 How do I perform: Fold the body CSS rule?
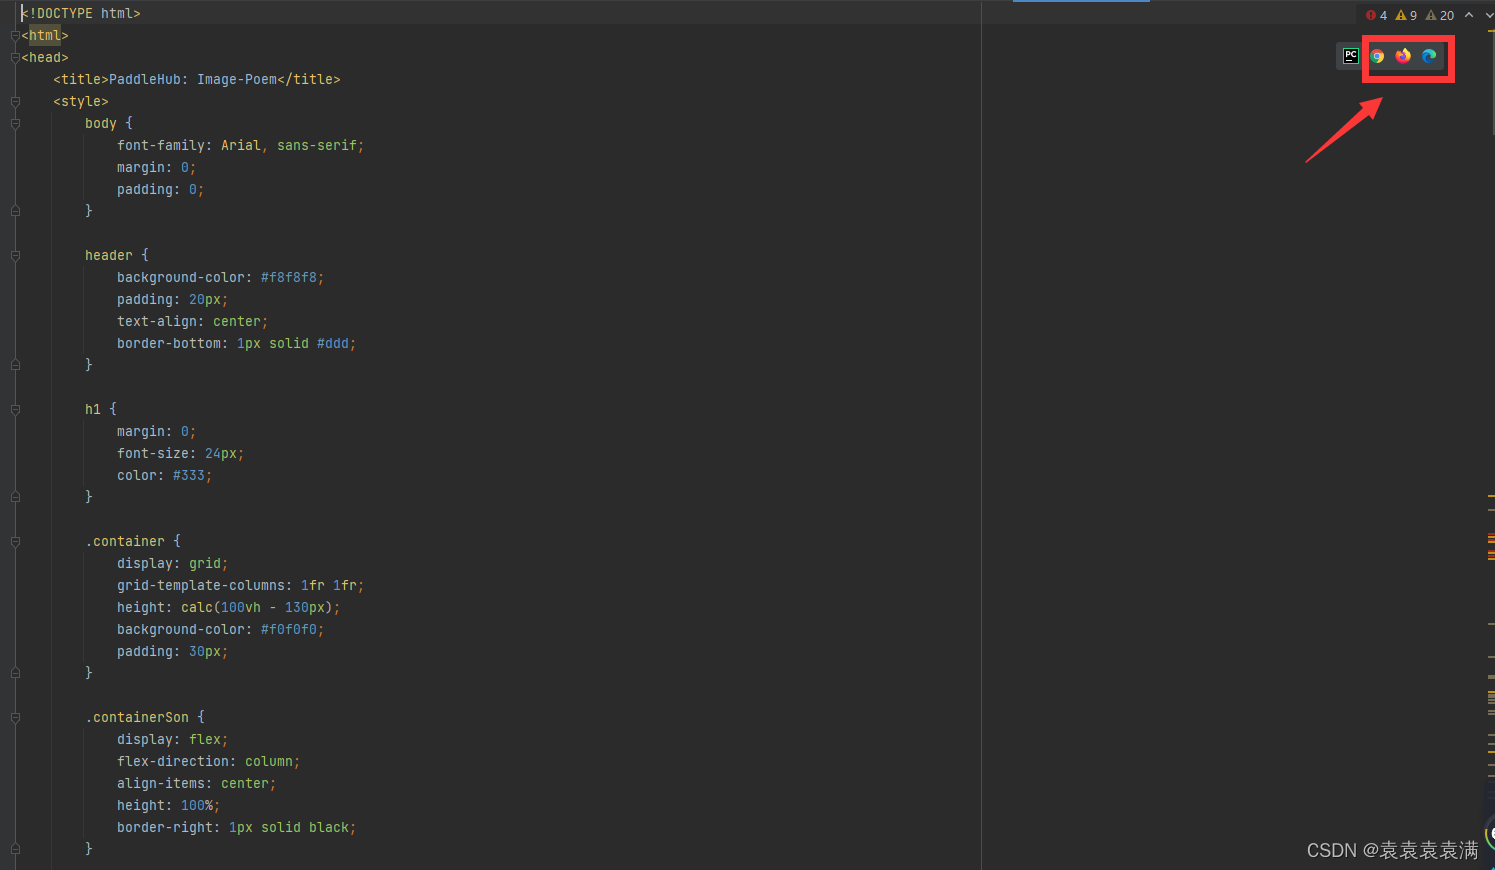click(x=15, y=124)
